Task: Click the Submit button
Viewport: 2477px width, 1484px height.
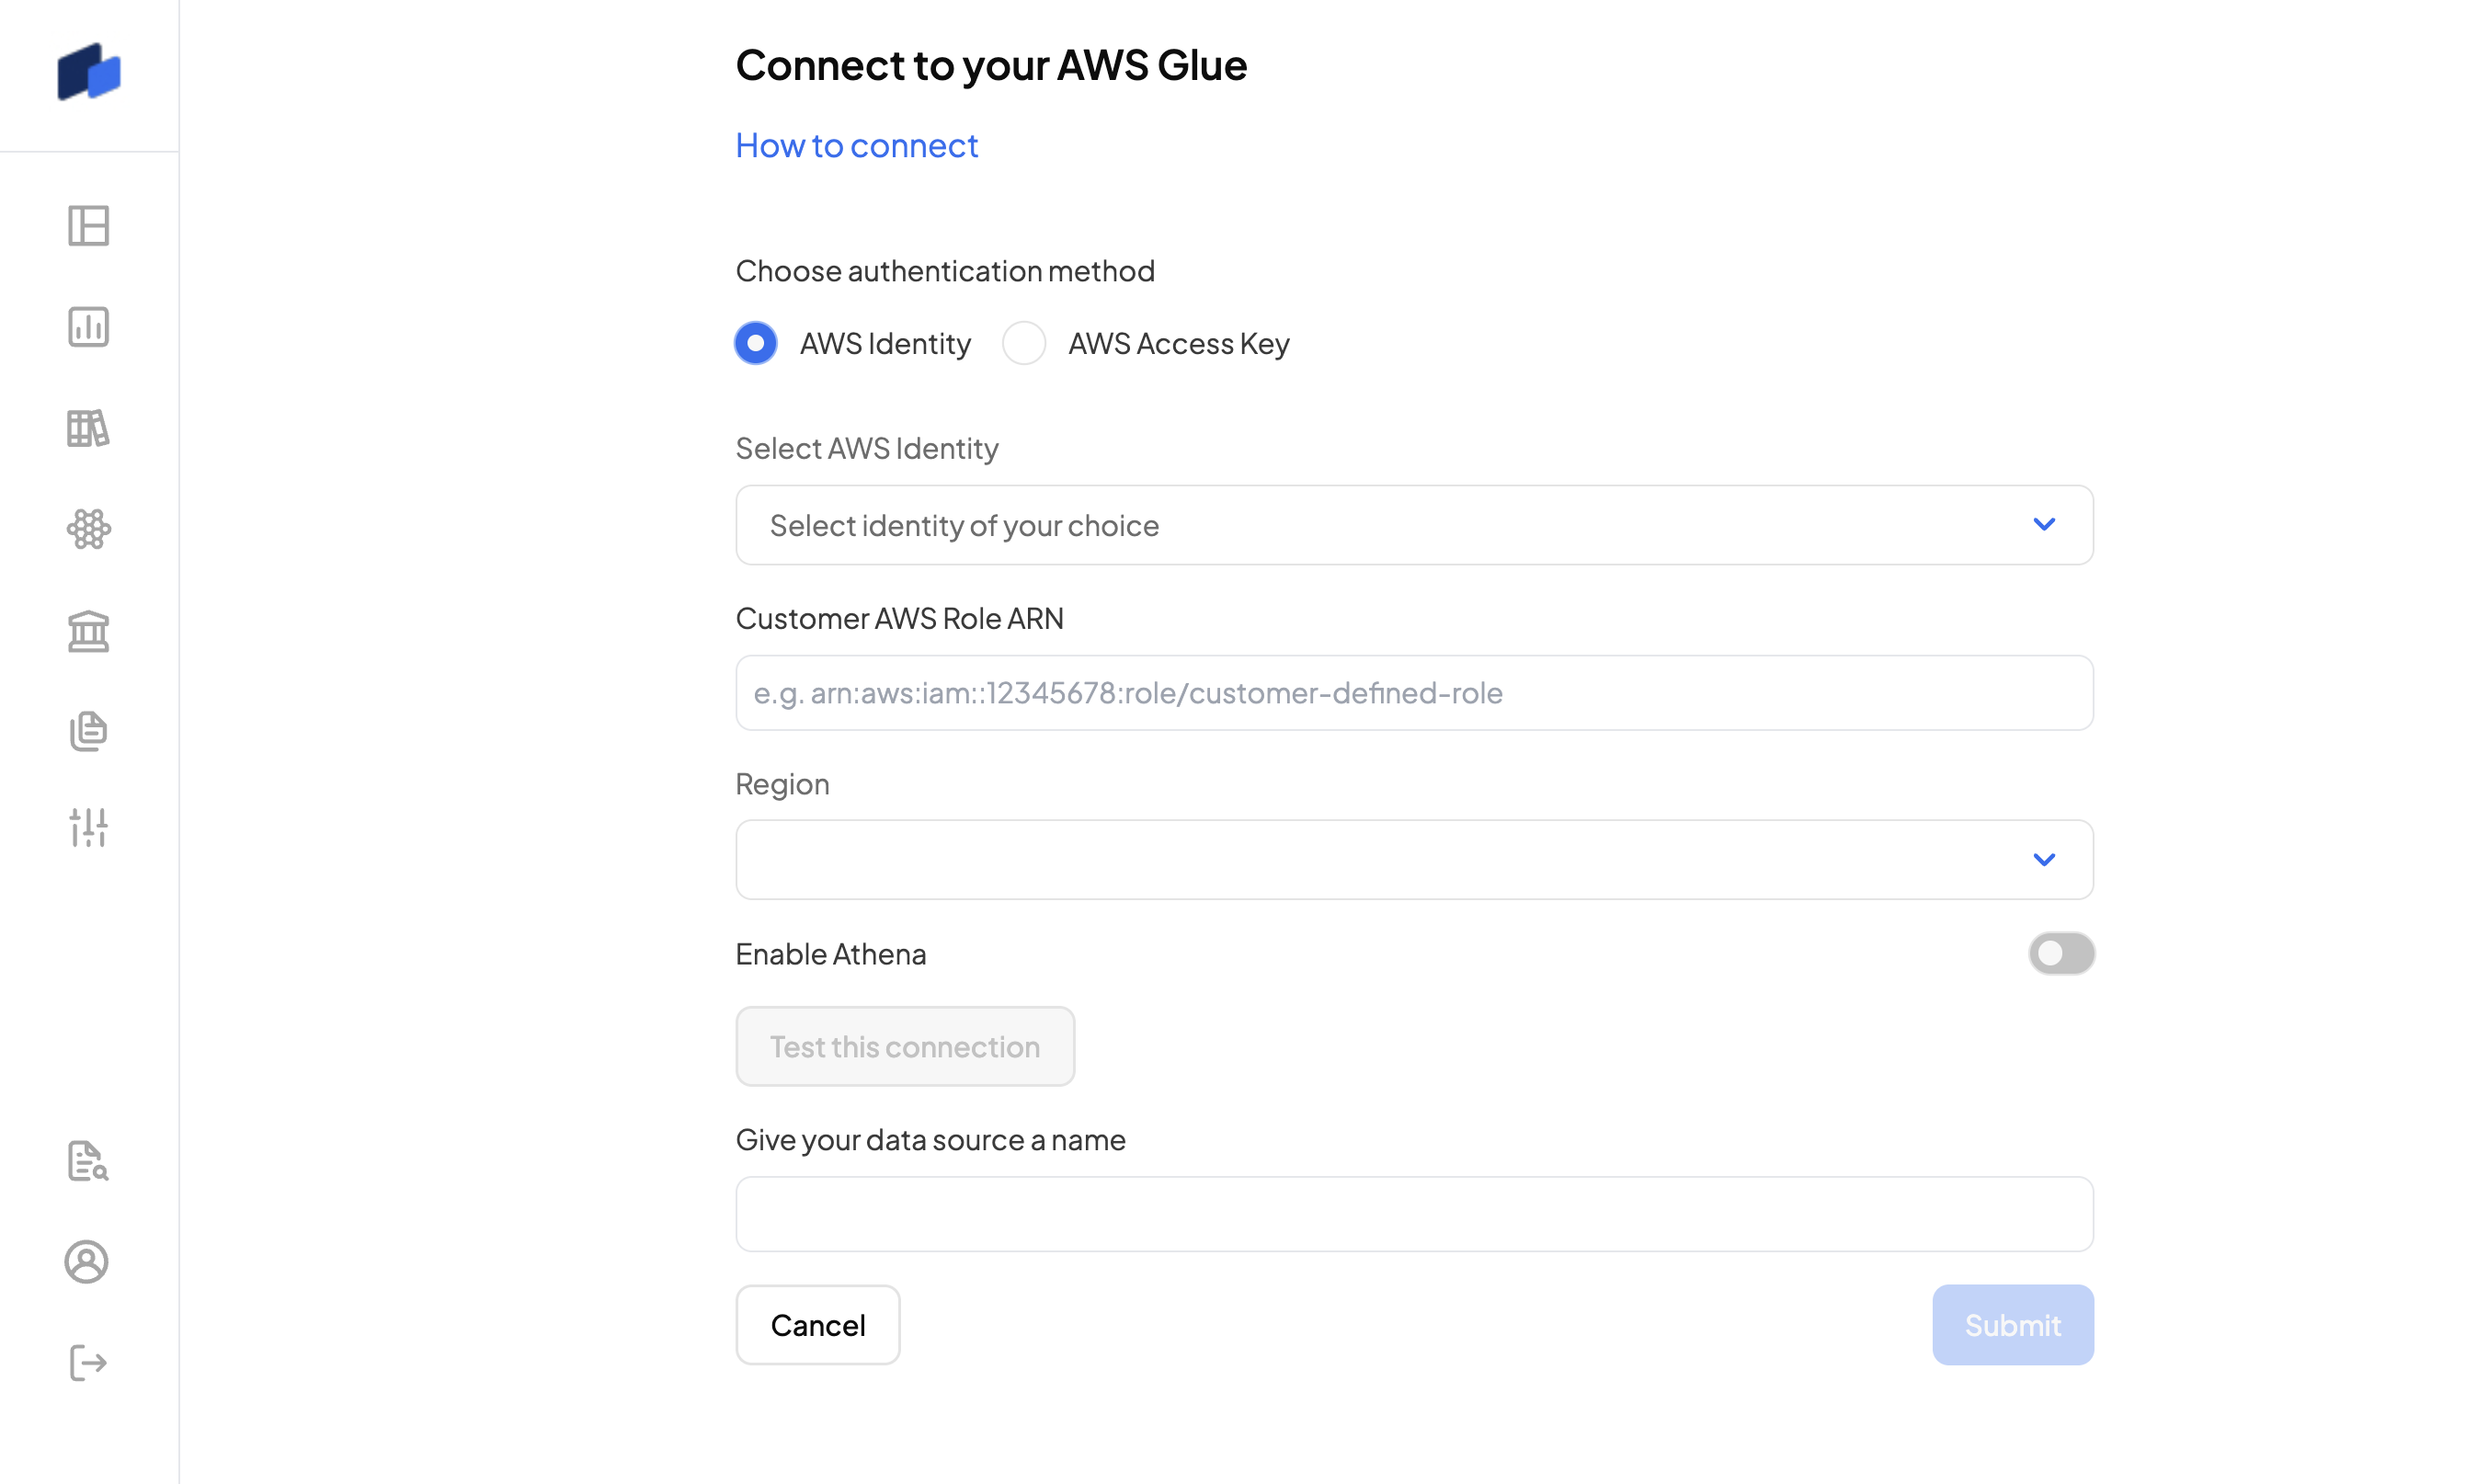Action: click(x=2012, y=1325)
